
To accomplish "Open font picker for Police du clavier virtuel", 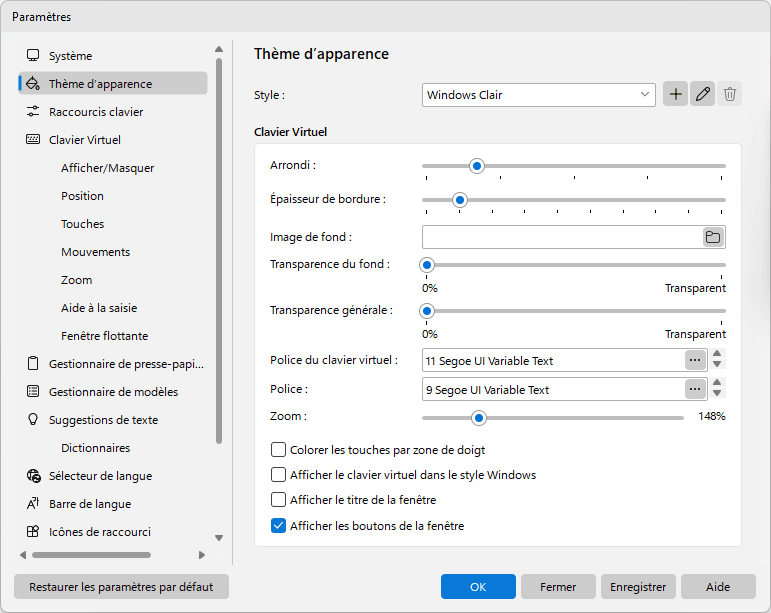I will point(695,361).
